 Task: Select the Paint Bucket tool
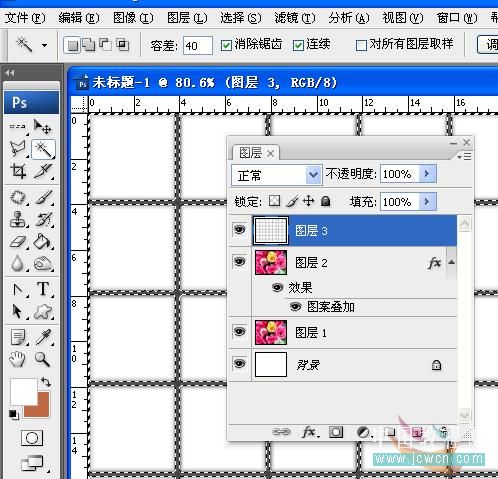point(43,242)
